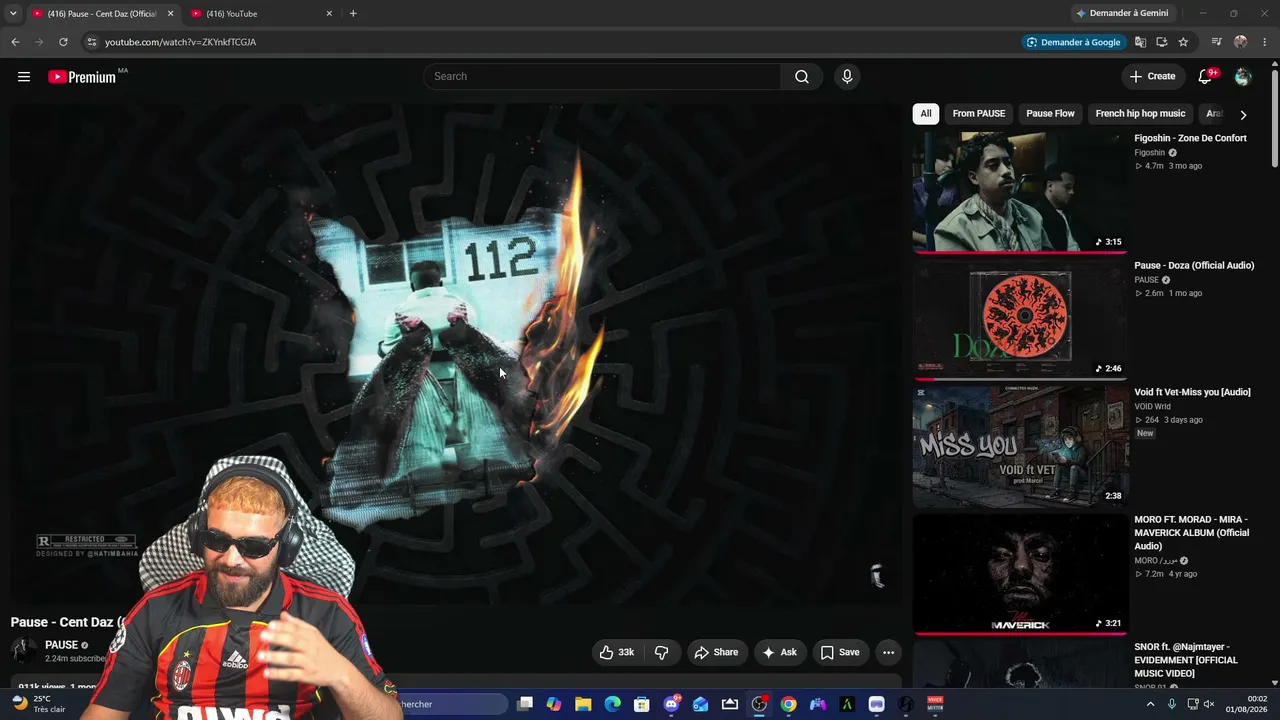The width and height of the screenshot is (1280, 720).
Task: Open Chrome media controls icon
Action: pos(1216,42)
